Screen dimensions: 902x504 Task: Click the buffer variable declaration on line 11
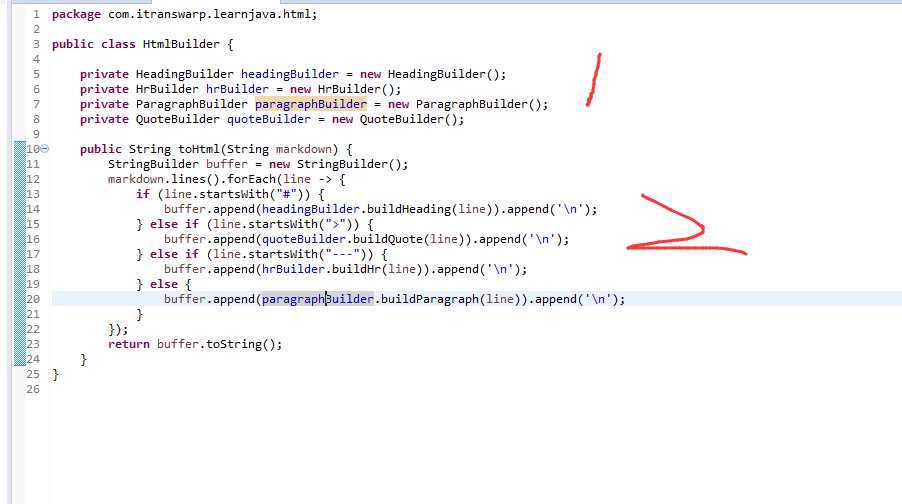pos(227,164)
